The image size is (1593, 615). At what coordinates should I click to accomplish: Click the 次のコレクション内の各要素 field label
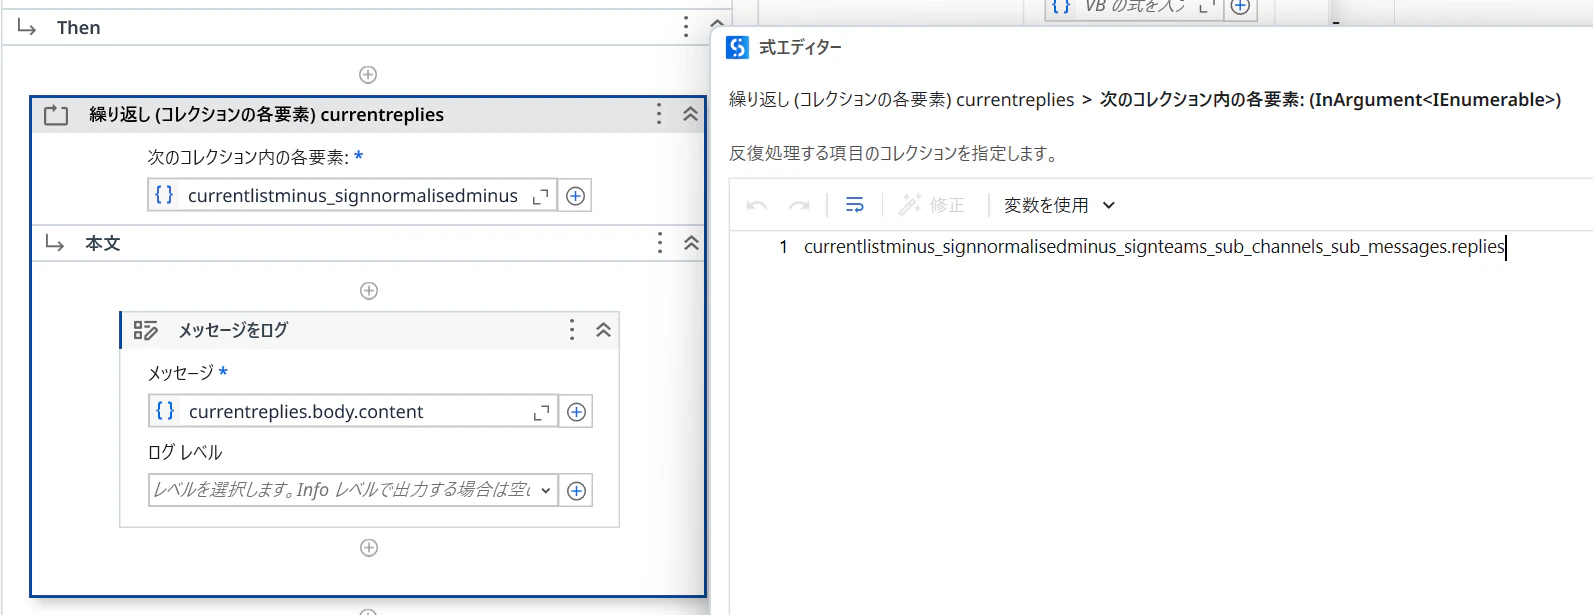click(248, 157)
